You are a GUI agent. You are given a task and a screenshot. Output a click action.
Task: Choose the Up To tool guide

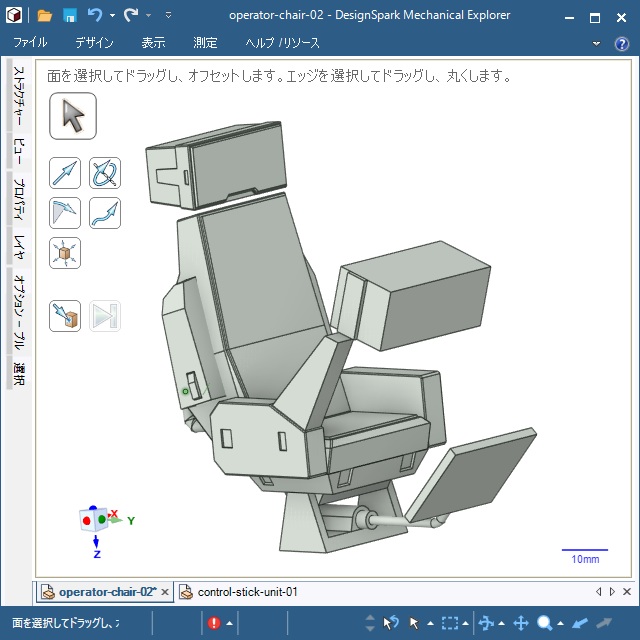coord(65,316)
